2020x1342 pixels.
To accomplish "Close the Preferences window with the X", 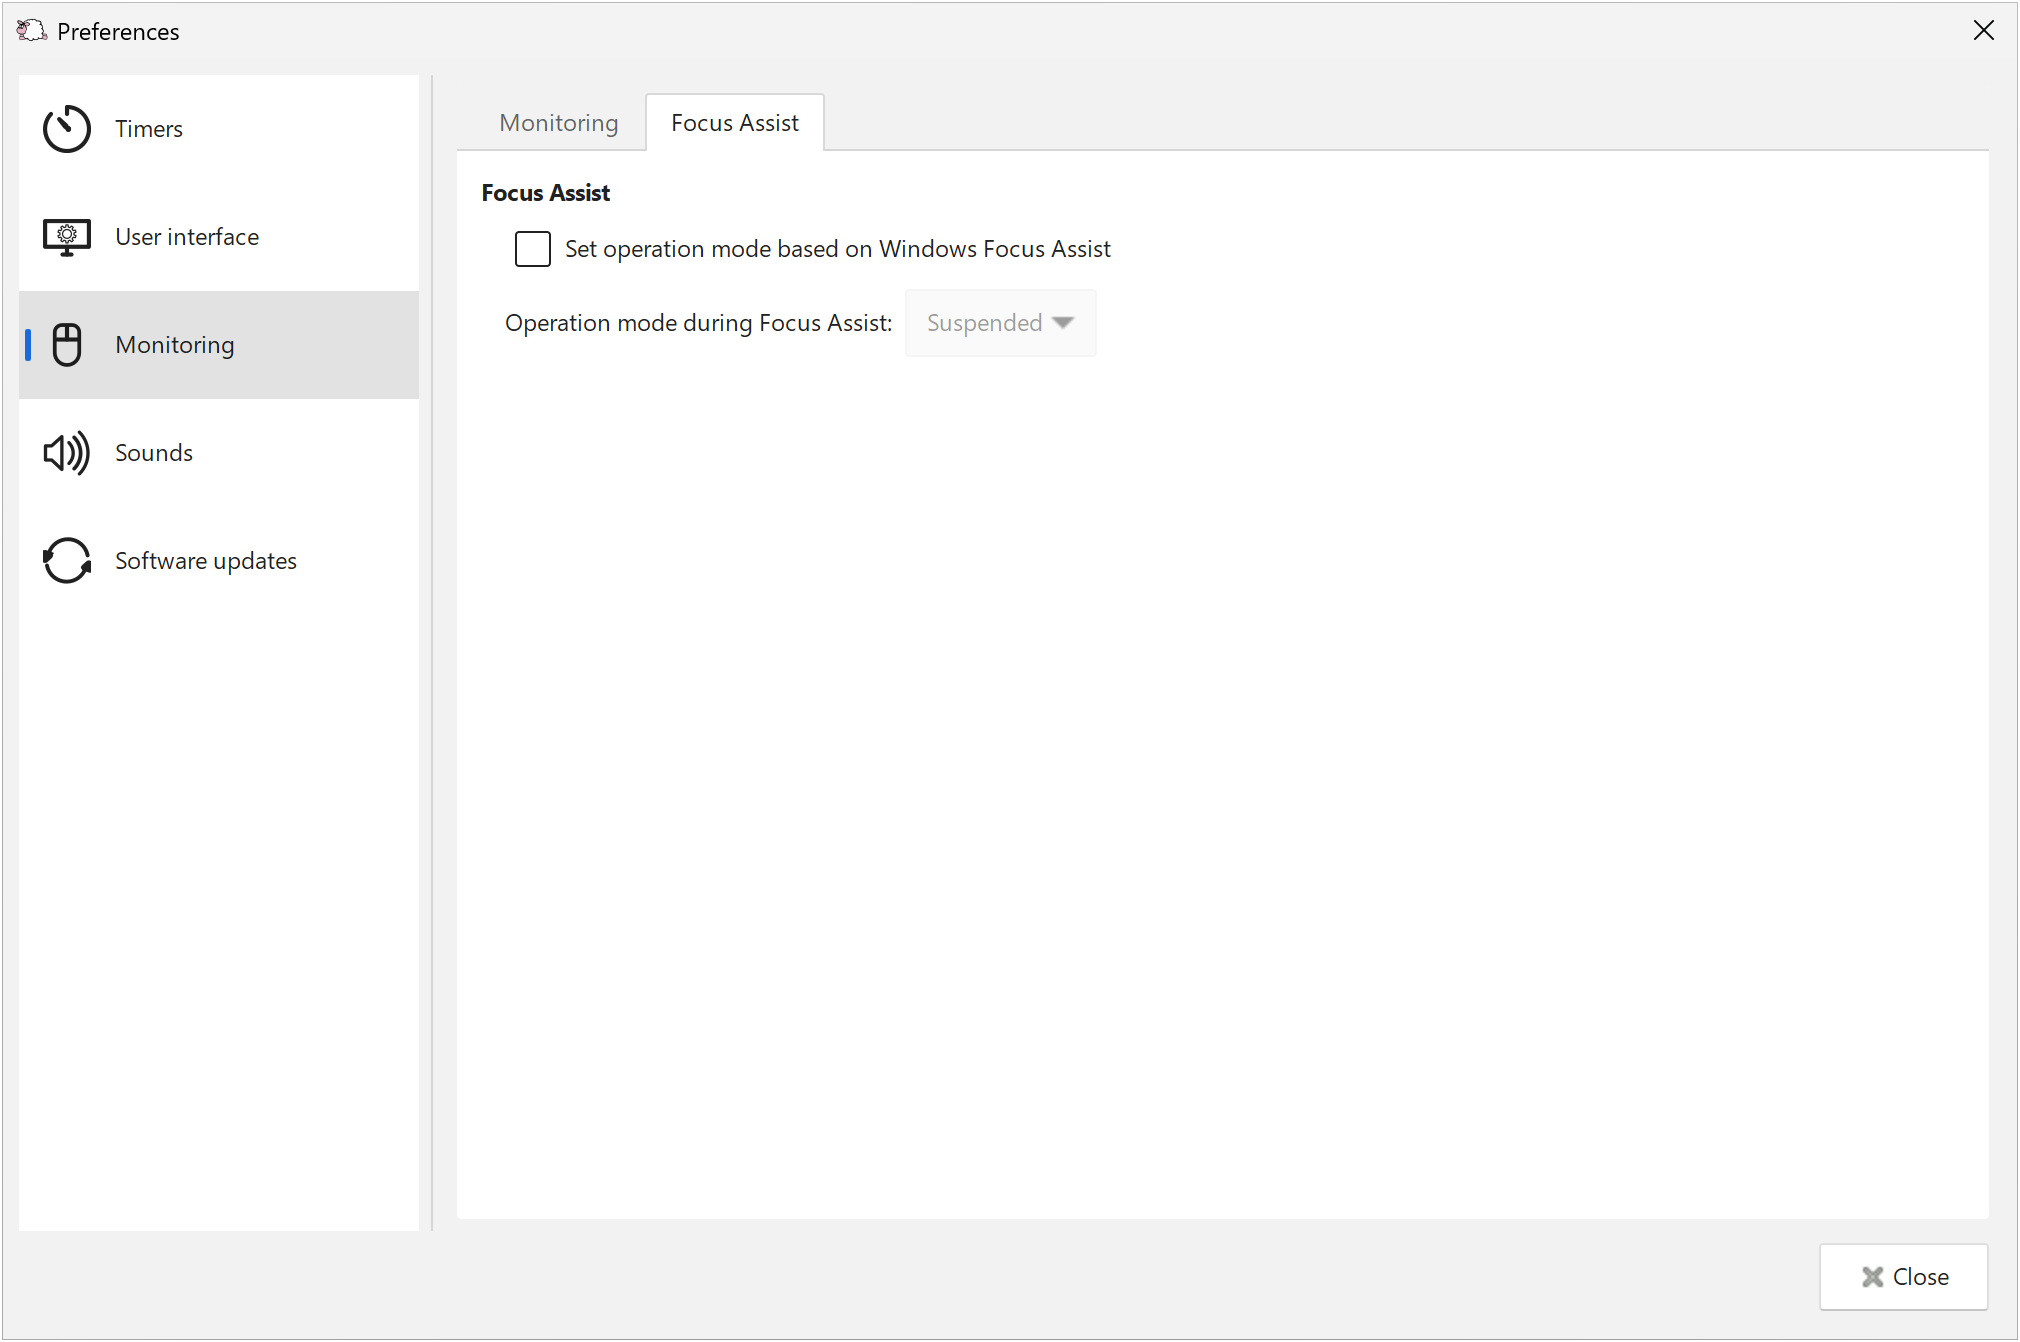I will pyautogui.click(x=1984, y=31).
